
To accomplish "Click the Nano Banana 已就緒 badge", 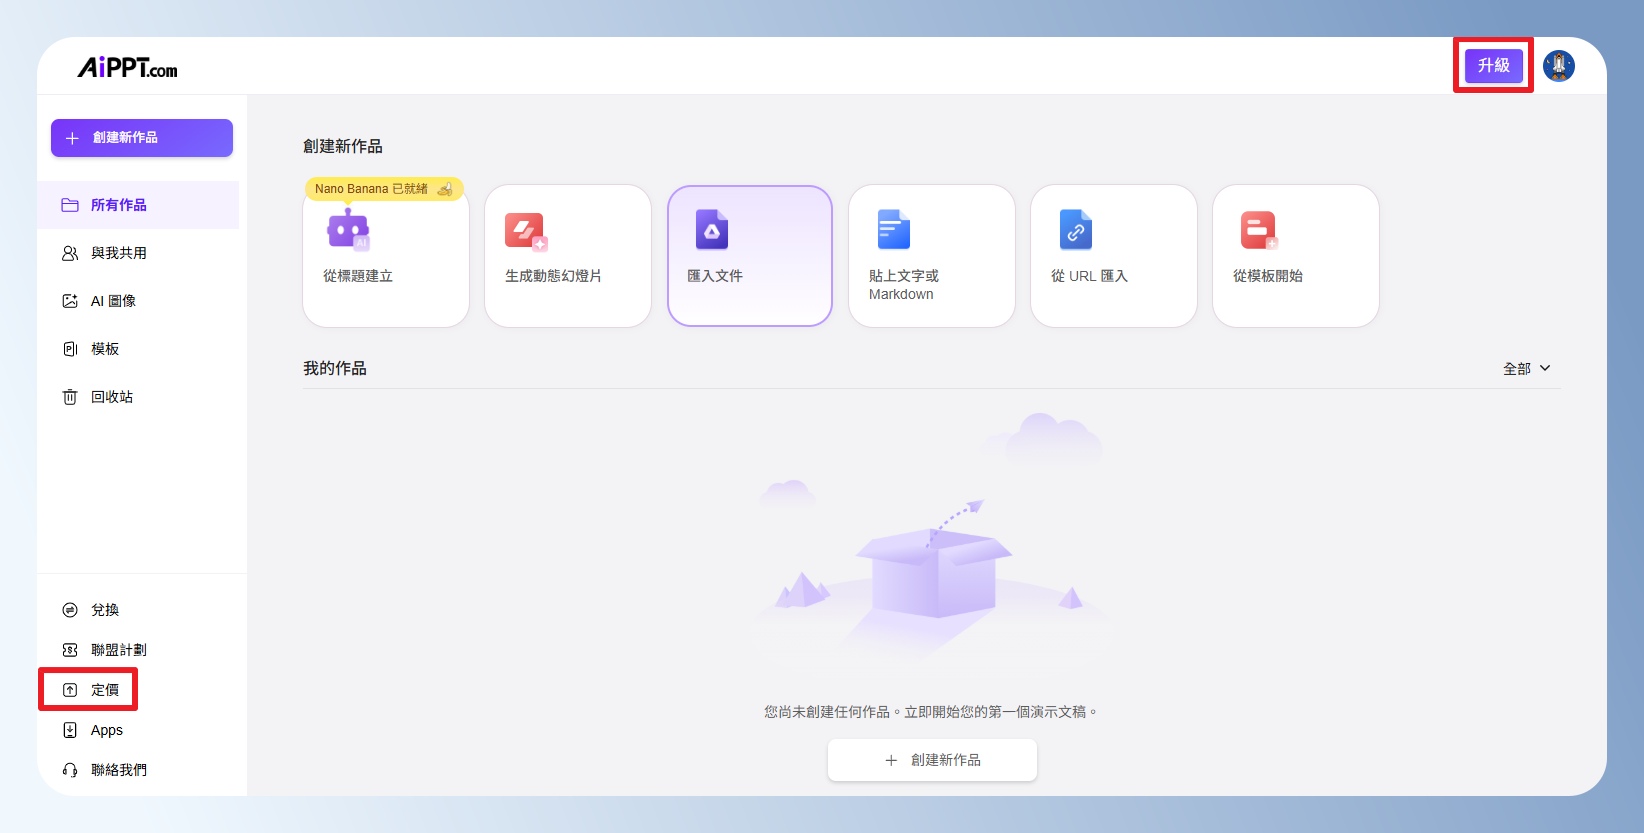I will [x=383, y=189].
